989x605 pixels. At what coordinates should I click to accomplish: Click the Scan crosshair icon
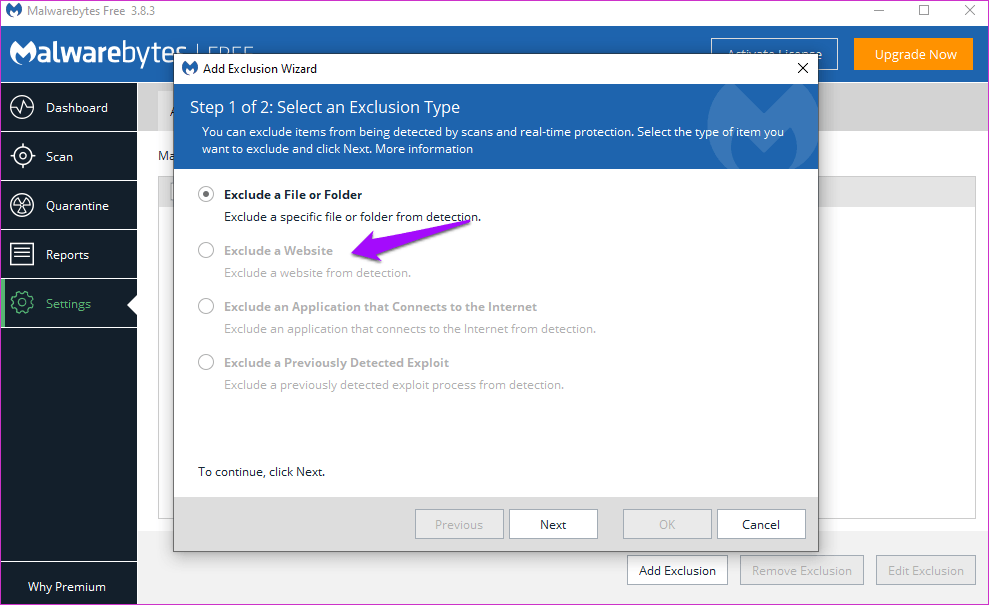point(22,156)
